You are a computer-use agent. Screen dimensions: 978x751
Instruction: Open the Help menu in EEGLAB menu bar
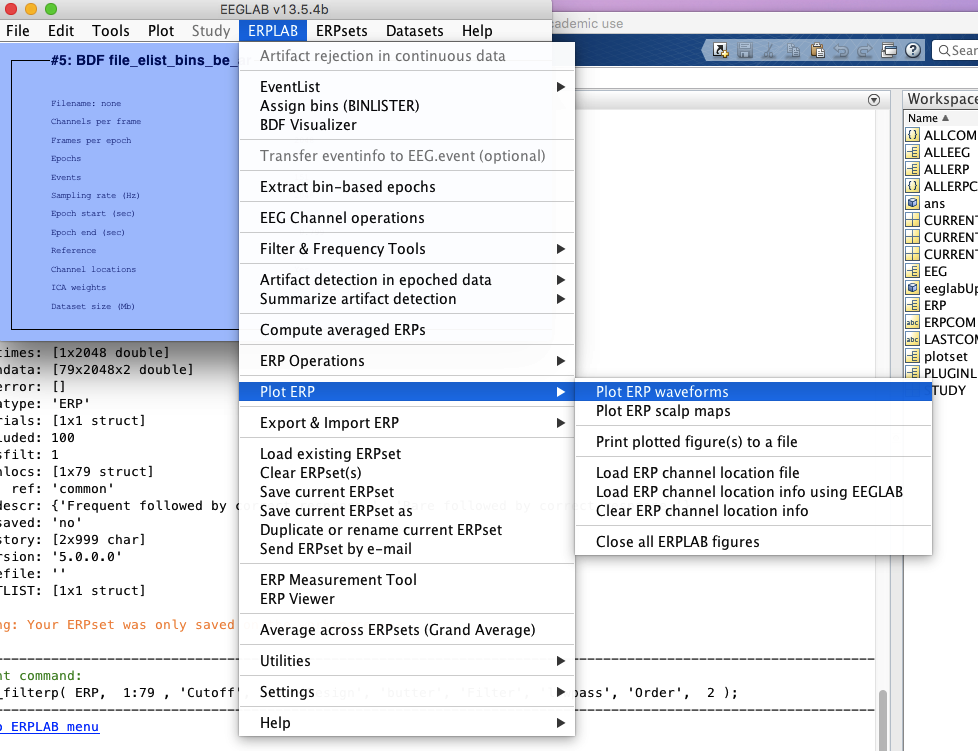click(x=477, y=31)
